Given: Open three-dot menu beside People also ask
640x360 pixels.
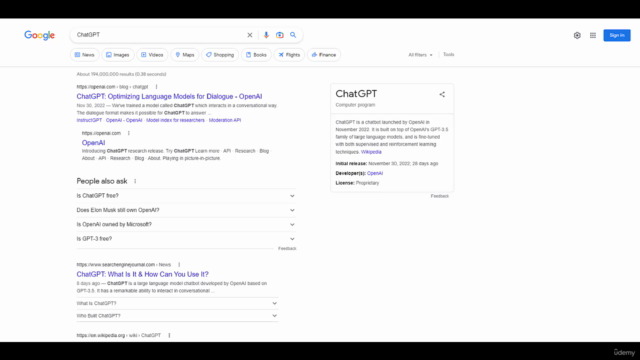Looking at the screenshot, I should pyautogui.click(x=135, y=181).
